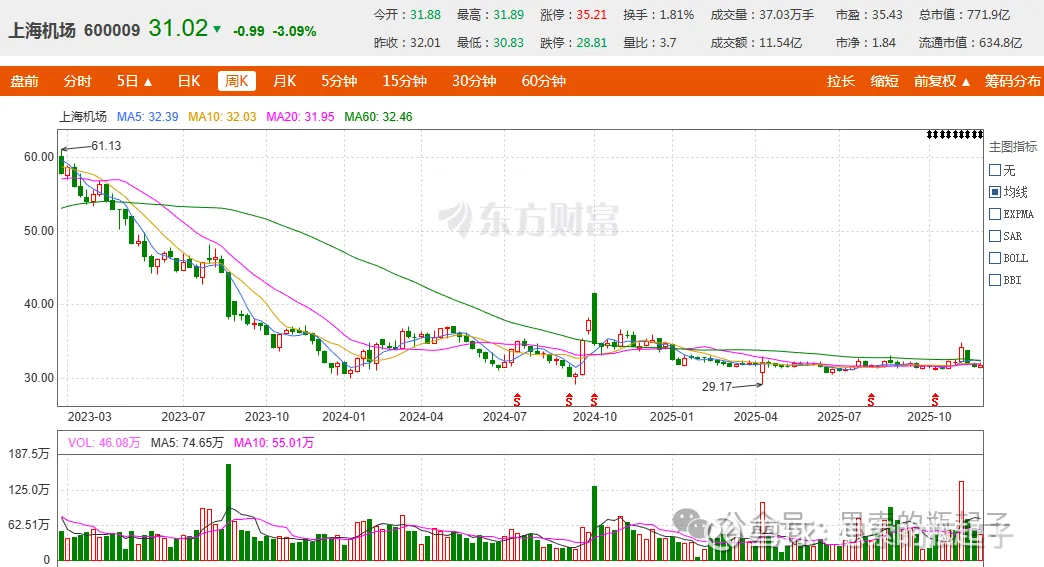This screenshot has height=567, width=1044.
Task: Open 筹码分布 chip distribution
Action: (x=1012, y=81)
